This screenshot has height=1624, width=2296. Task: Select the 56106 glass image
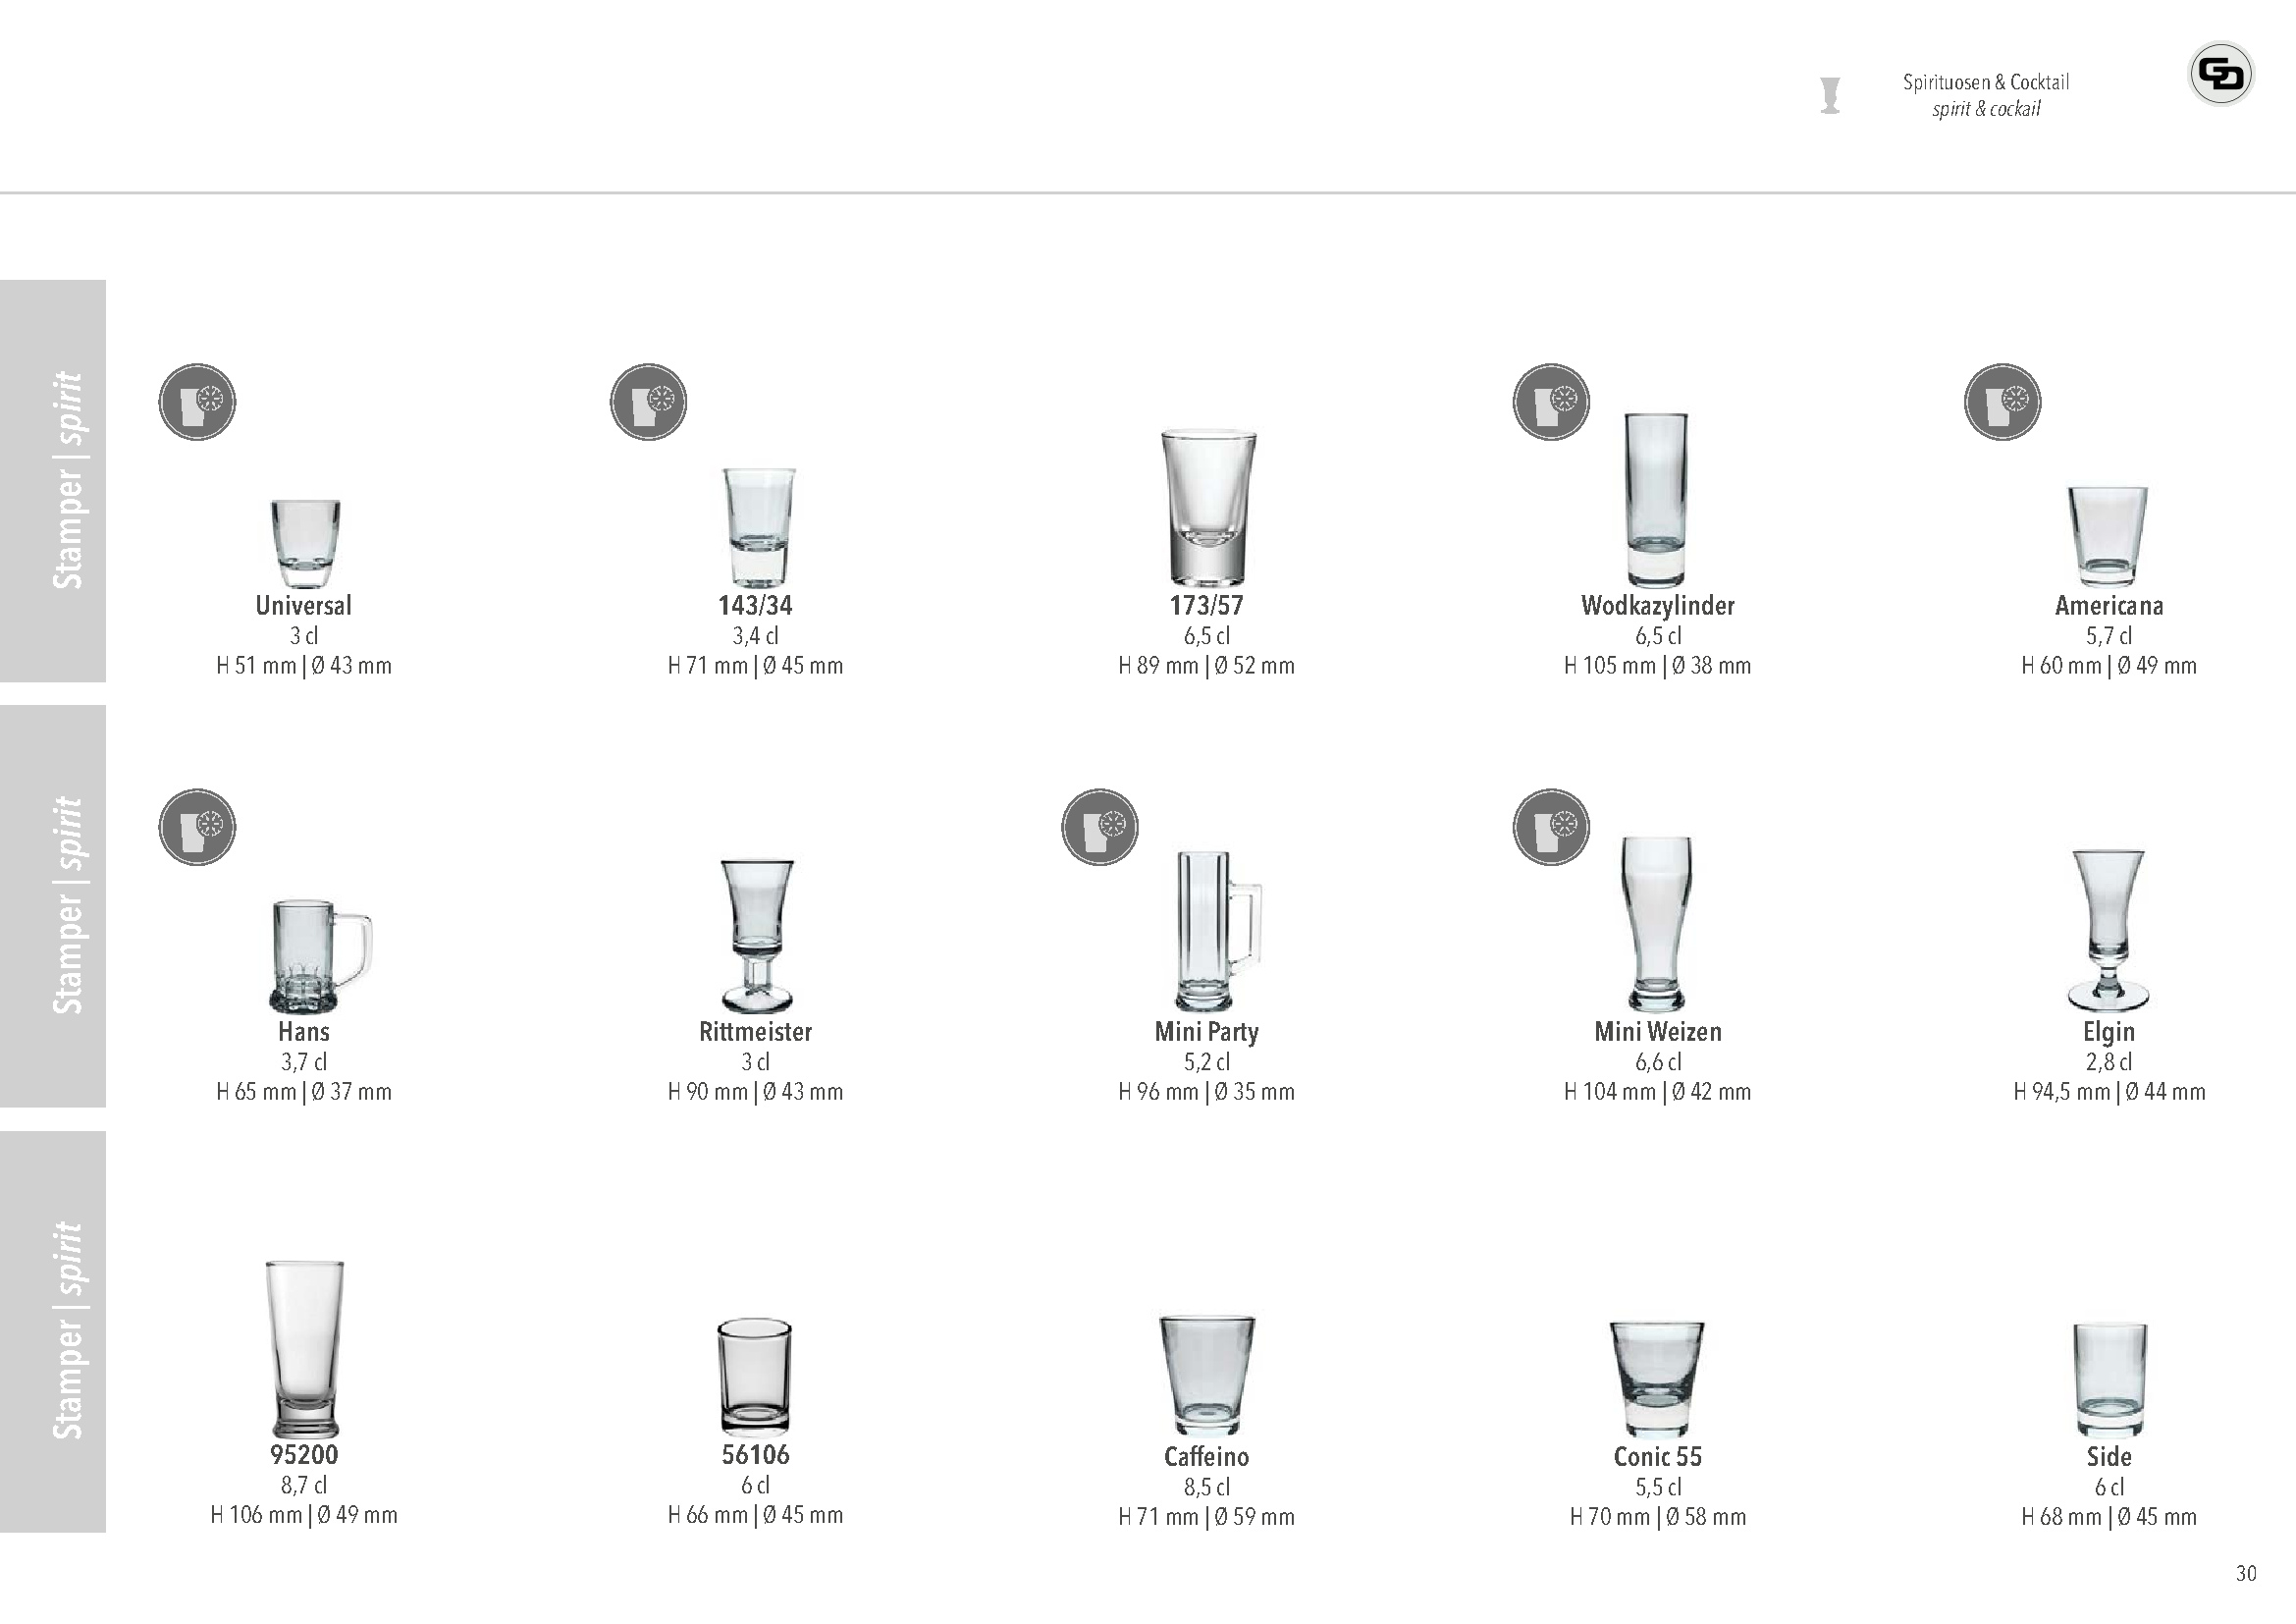pyautogui.click(x=755, y=1376)
